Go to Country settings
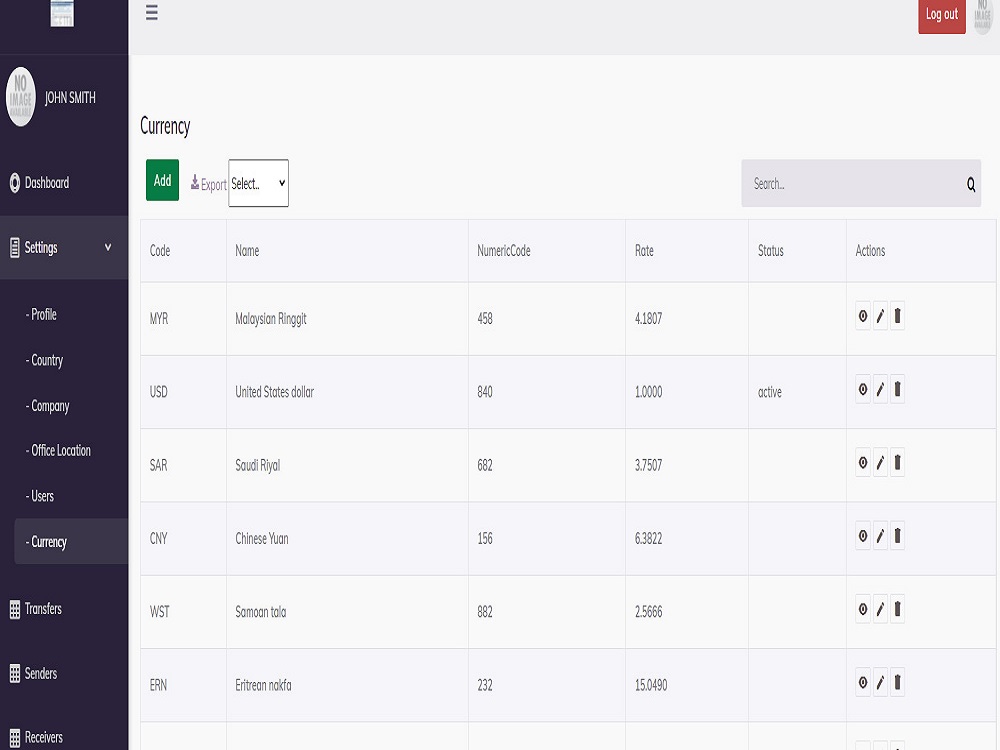Viewport: 1000px width, 750px height. tap(44, 360)
